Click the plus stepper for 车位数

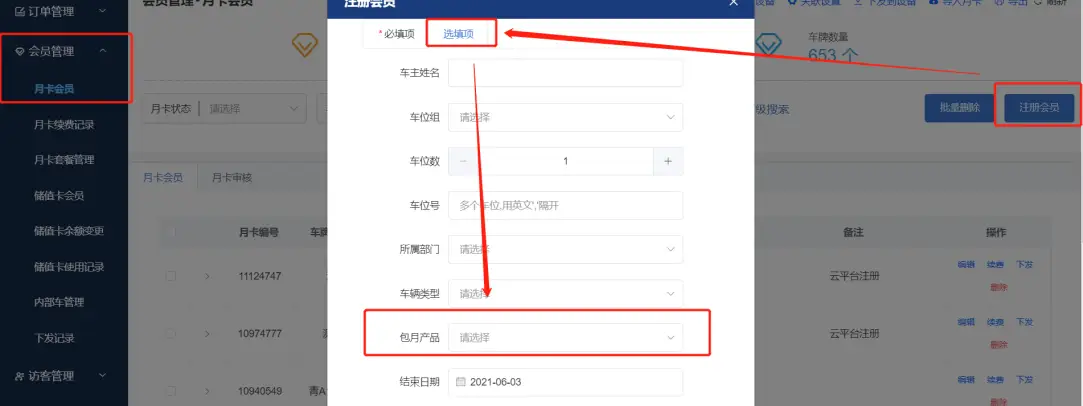tap(668, 161)
